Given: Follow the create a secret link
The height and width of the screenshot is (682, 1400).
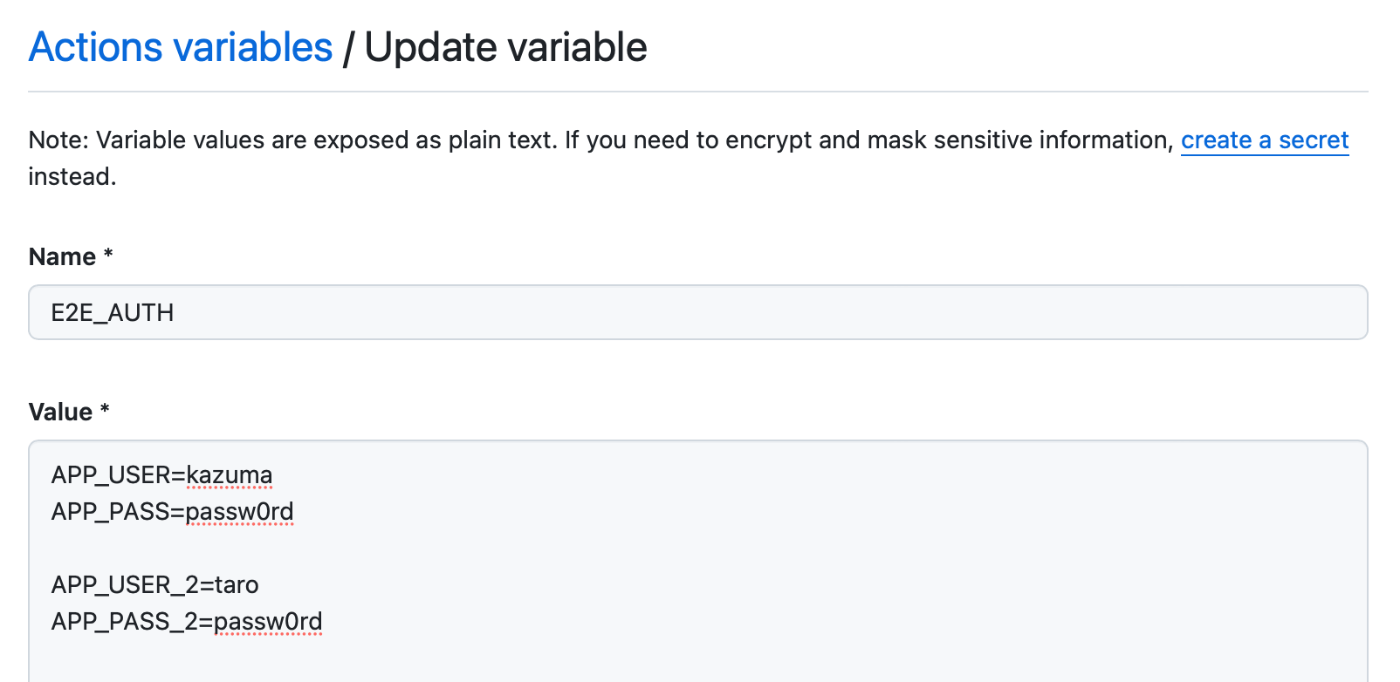Looking at the screenshot, I should 1265,140.
